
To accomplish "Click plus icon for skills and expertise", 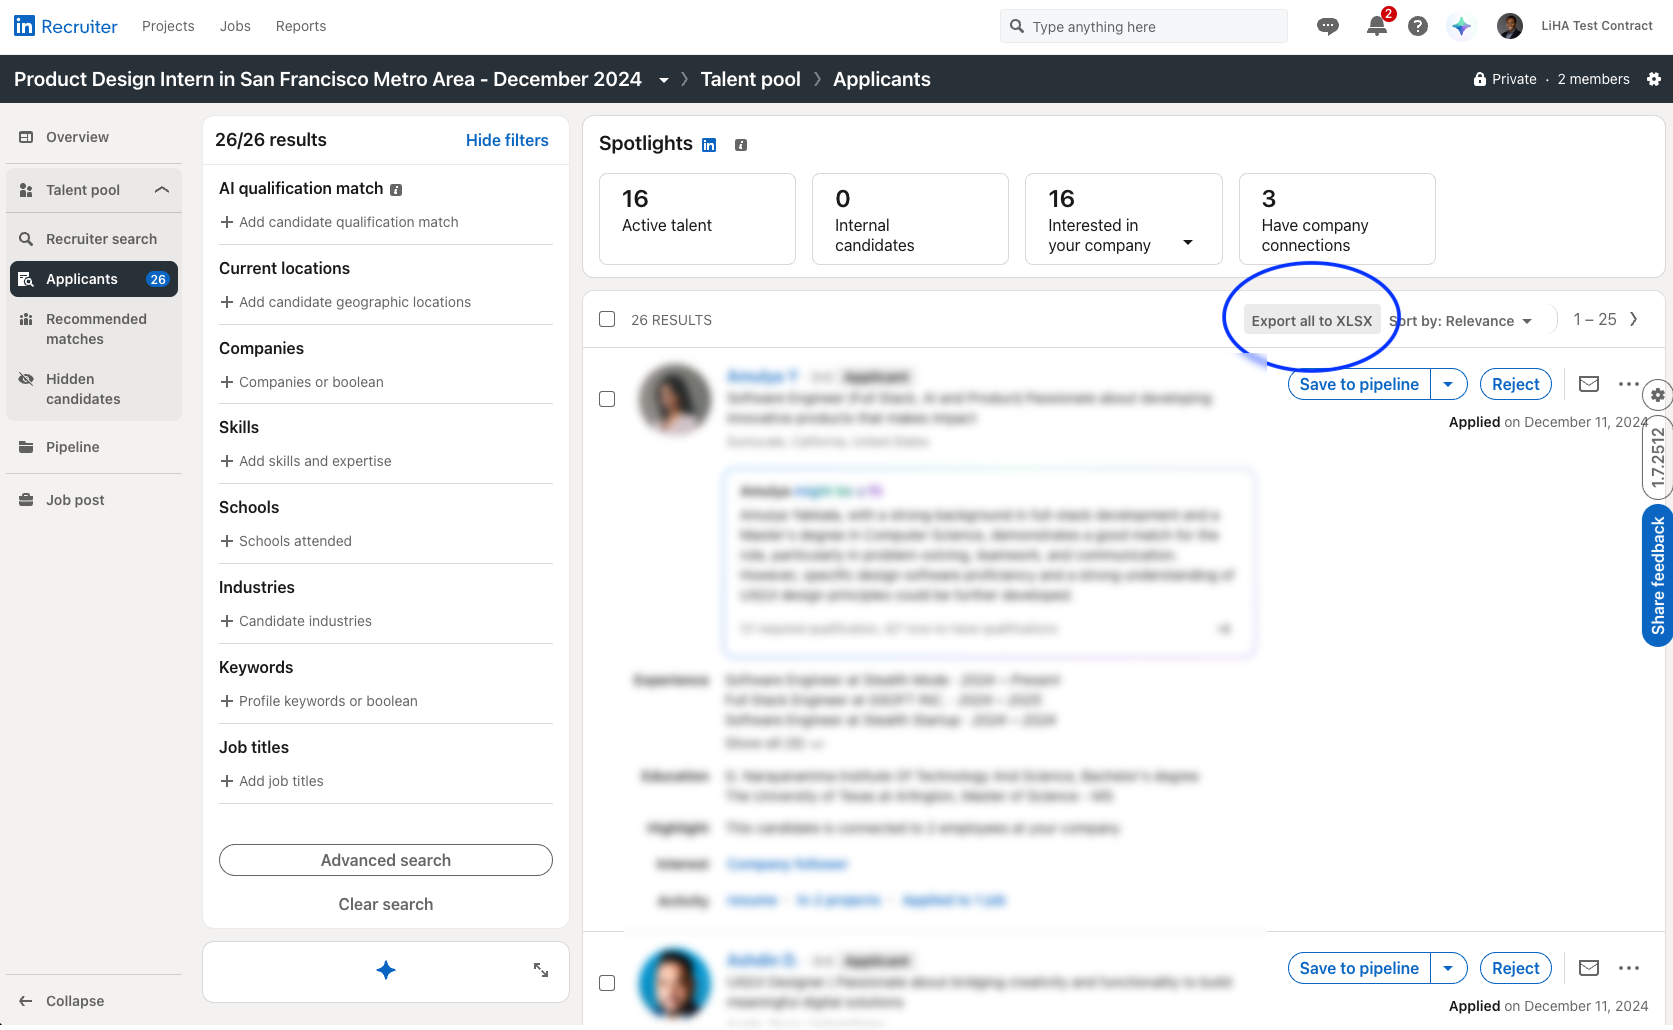I will click(227, 461).
